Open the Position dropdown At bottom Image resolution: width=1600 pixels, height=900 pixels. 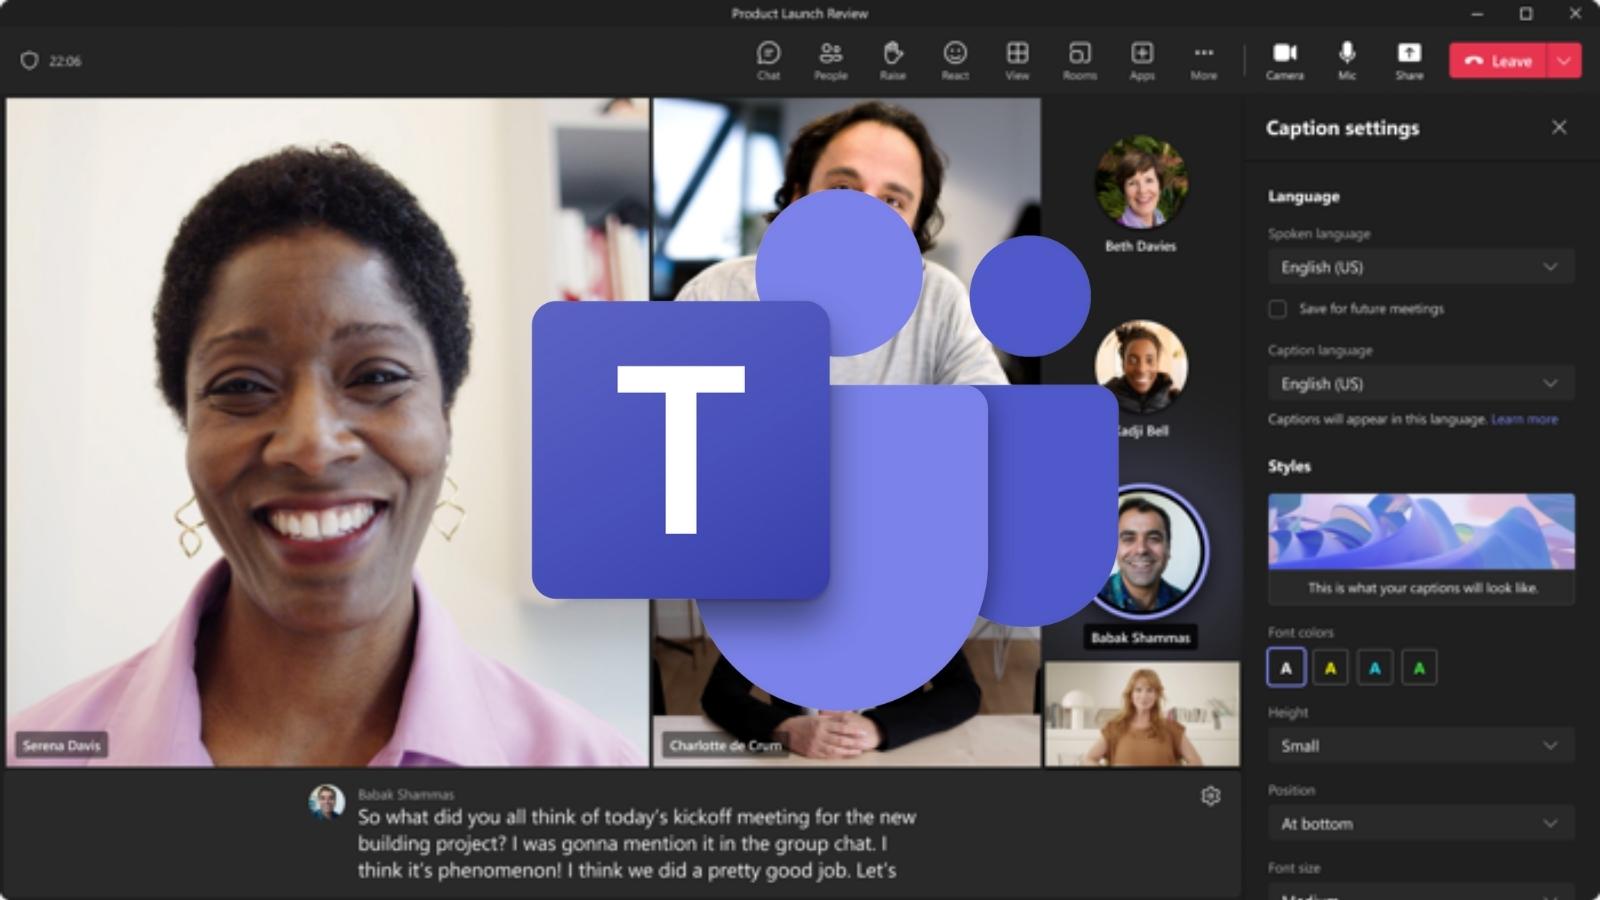[1421, 823]
